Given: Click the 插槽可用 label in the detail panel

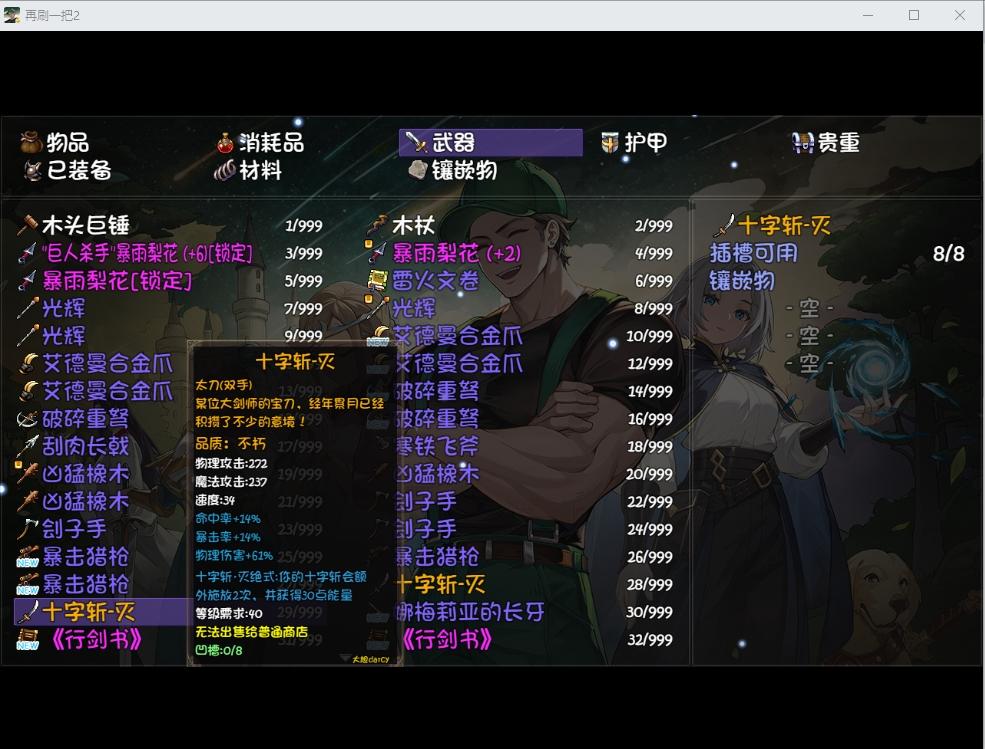Looking at the screenshot, I should coord(753,253).
